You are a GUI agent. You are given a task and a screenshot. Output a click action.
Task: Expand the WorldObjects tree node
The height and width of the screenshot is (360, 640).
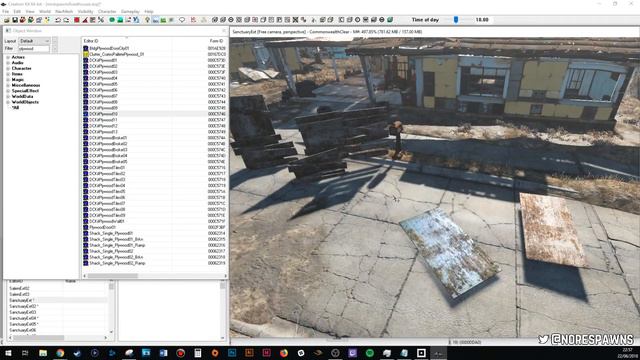tap(8, 102)
